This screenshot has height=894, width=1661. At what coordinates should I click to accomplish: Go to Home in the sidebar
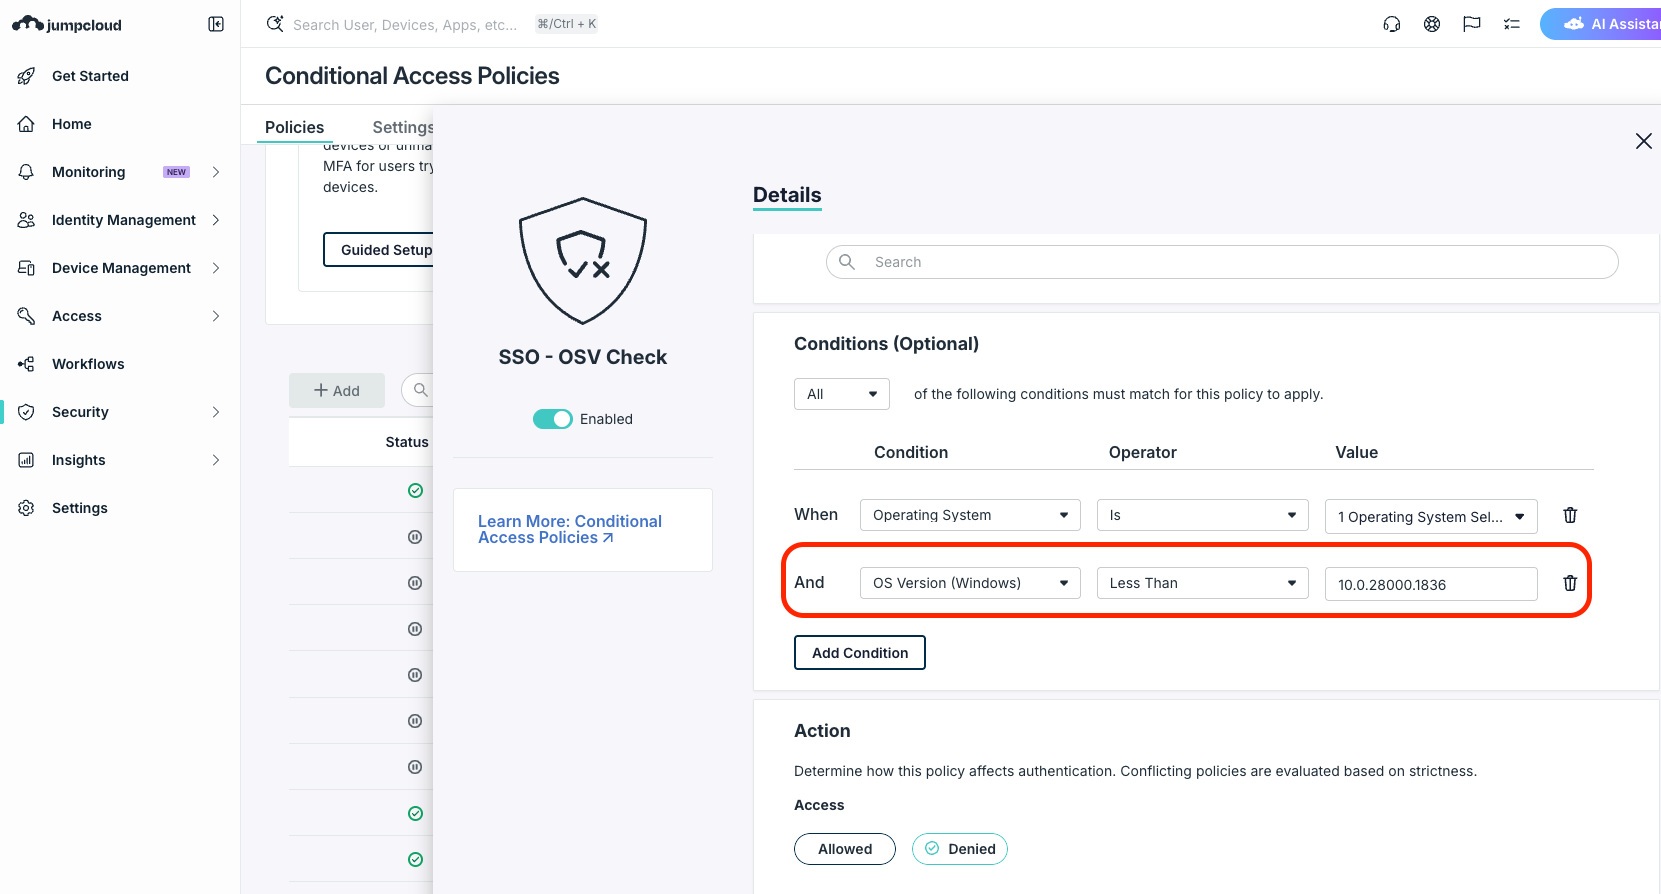pyautogui.click(x=72, y=124)
